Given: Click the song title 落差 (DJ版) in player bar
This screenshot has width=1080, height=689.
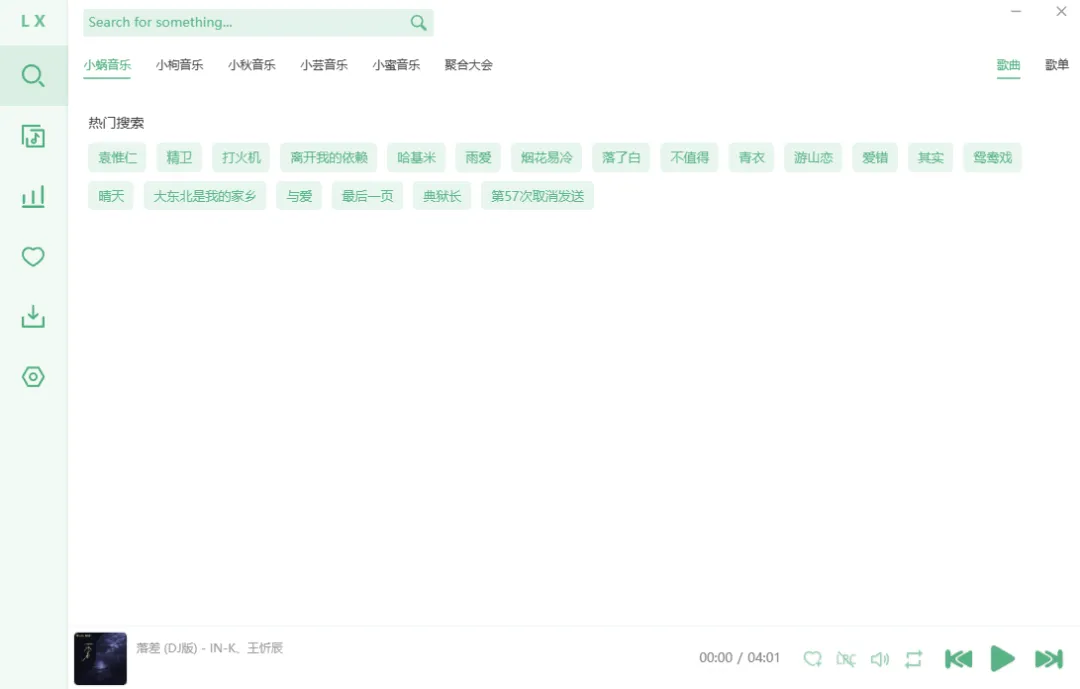Looking at the screenshot, I should [167, 648].
